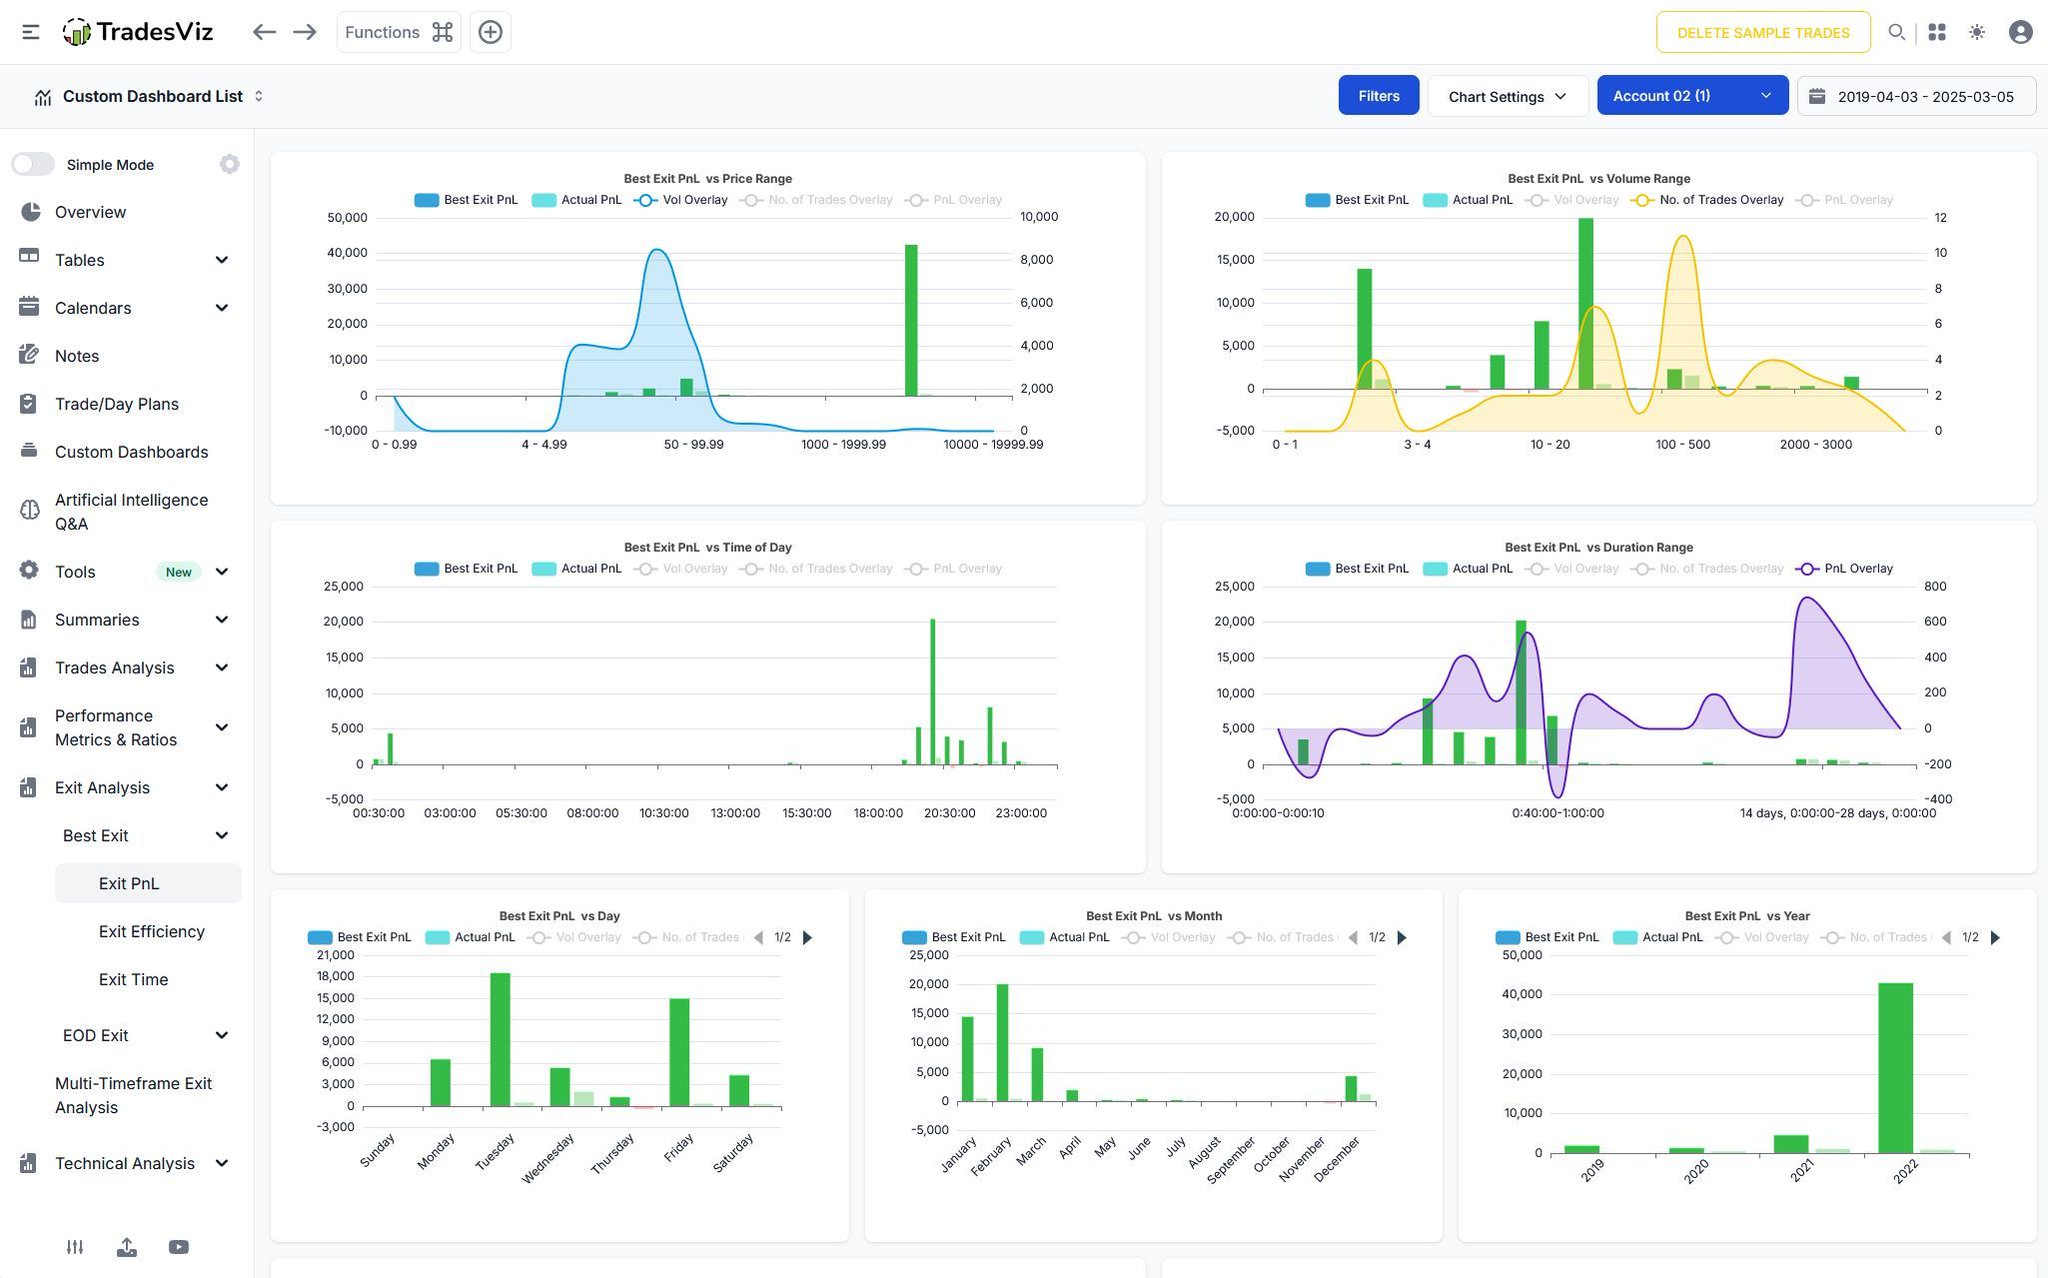The height and width of the screenshot is (1278, 2048).
Task: Open the Account 02 (1) dropdown
Action: coord(1692,96)
